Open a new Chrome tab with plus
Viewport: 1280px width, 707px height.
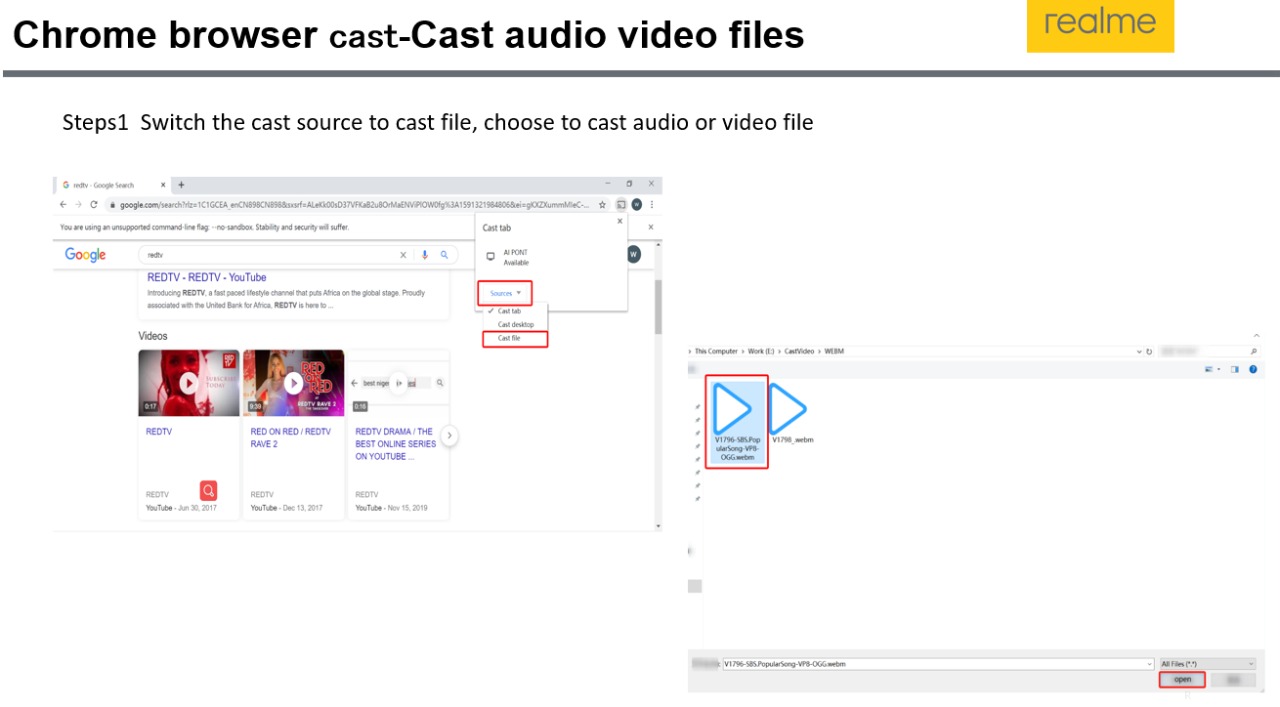(x=181, y=185)
